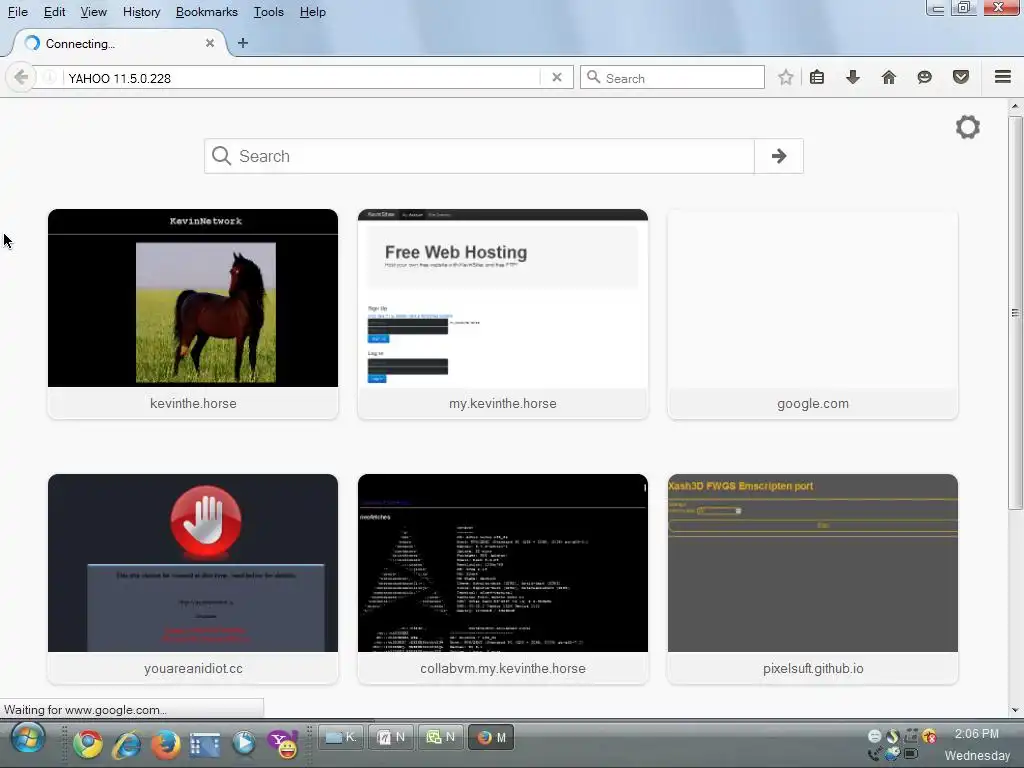Click the my.kevinthe.horse tile label
1024x768 pixels.
click(x=503, y=404)
